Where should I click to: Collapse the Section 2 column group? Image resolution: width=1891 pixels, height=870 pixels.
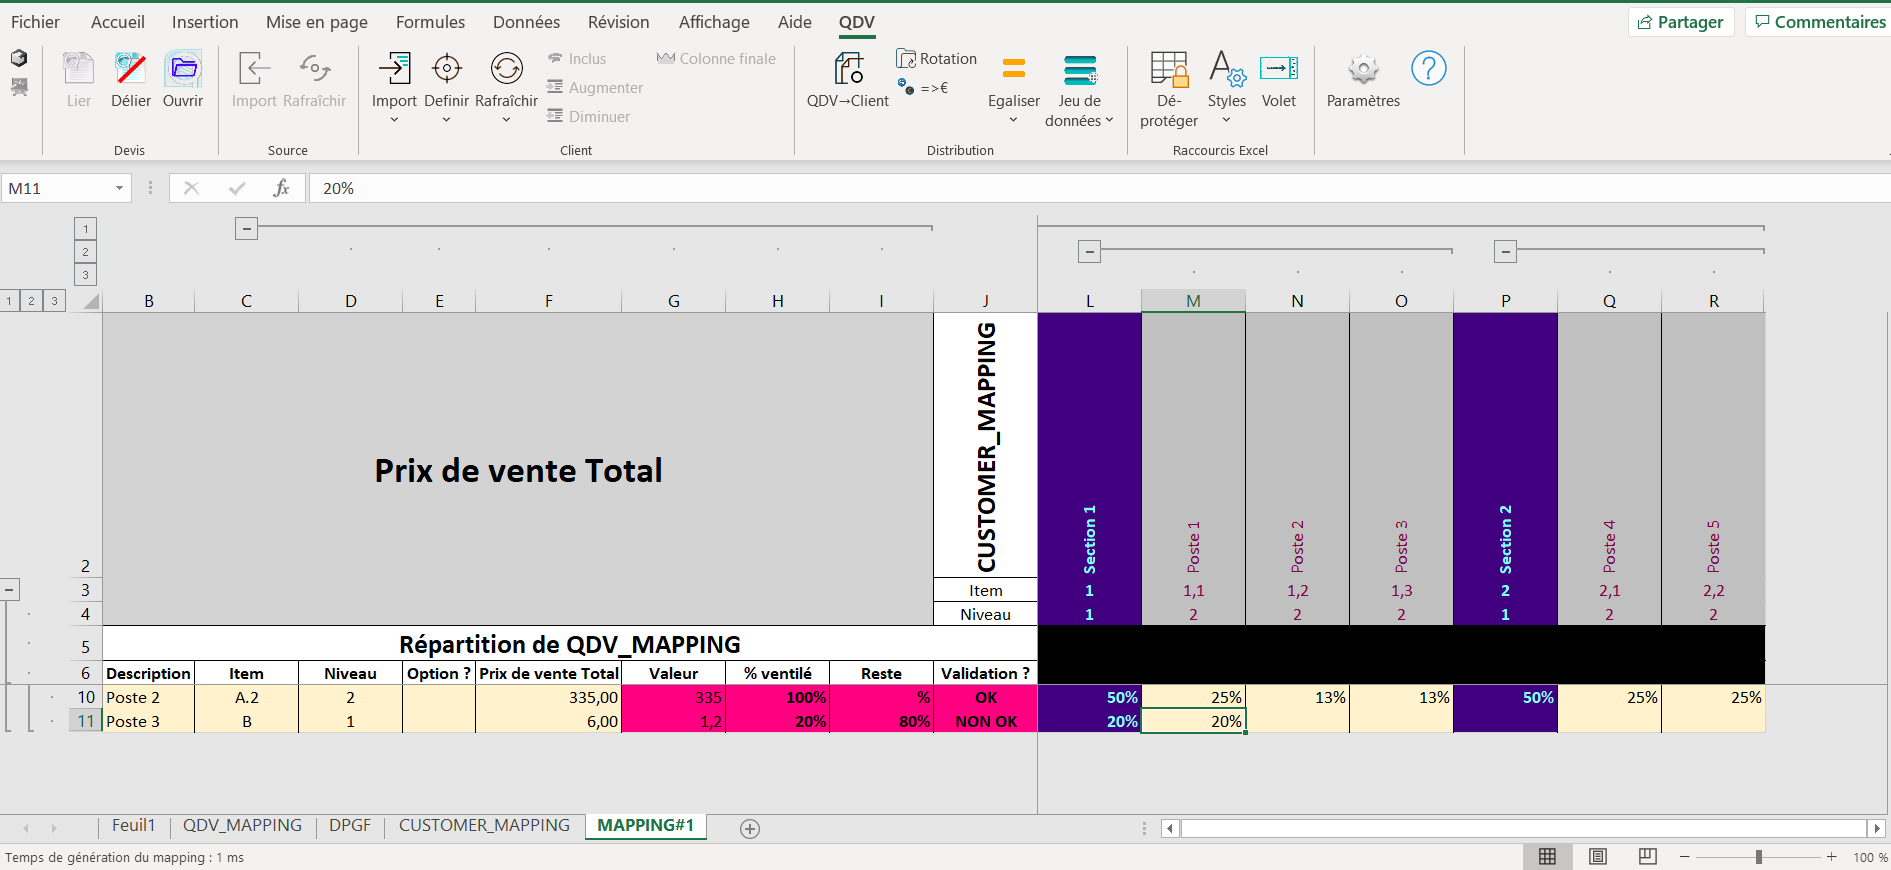point(1506,251)
